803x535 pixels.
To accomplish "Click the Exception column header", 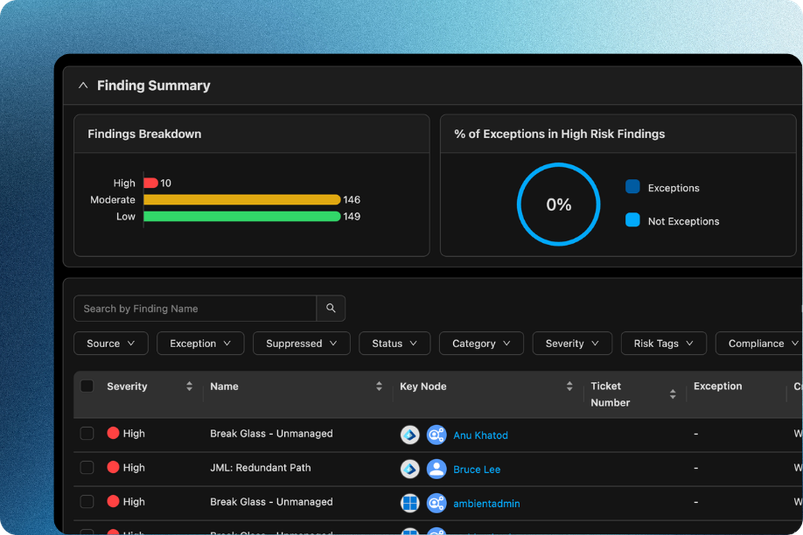I will click(717, 386).
